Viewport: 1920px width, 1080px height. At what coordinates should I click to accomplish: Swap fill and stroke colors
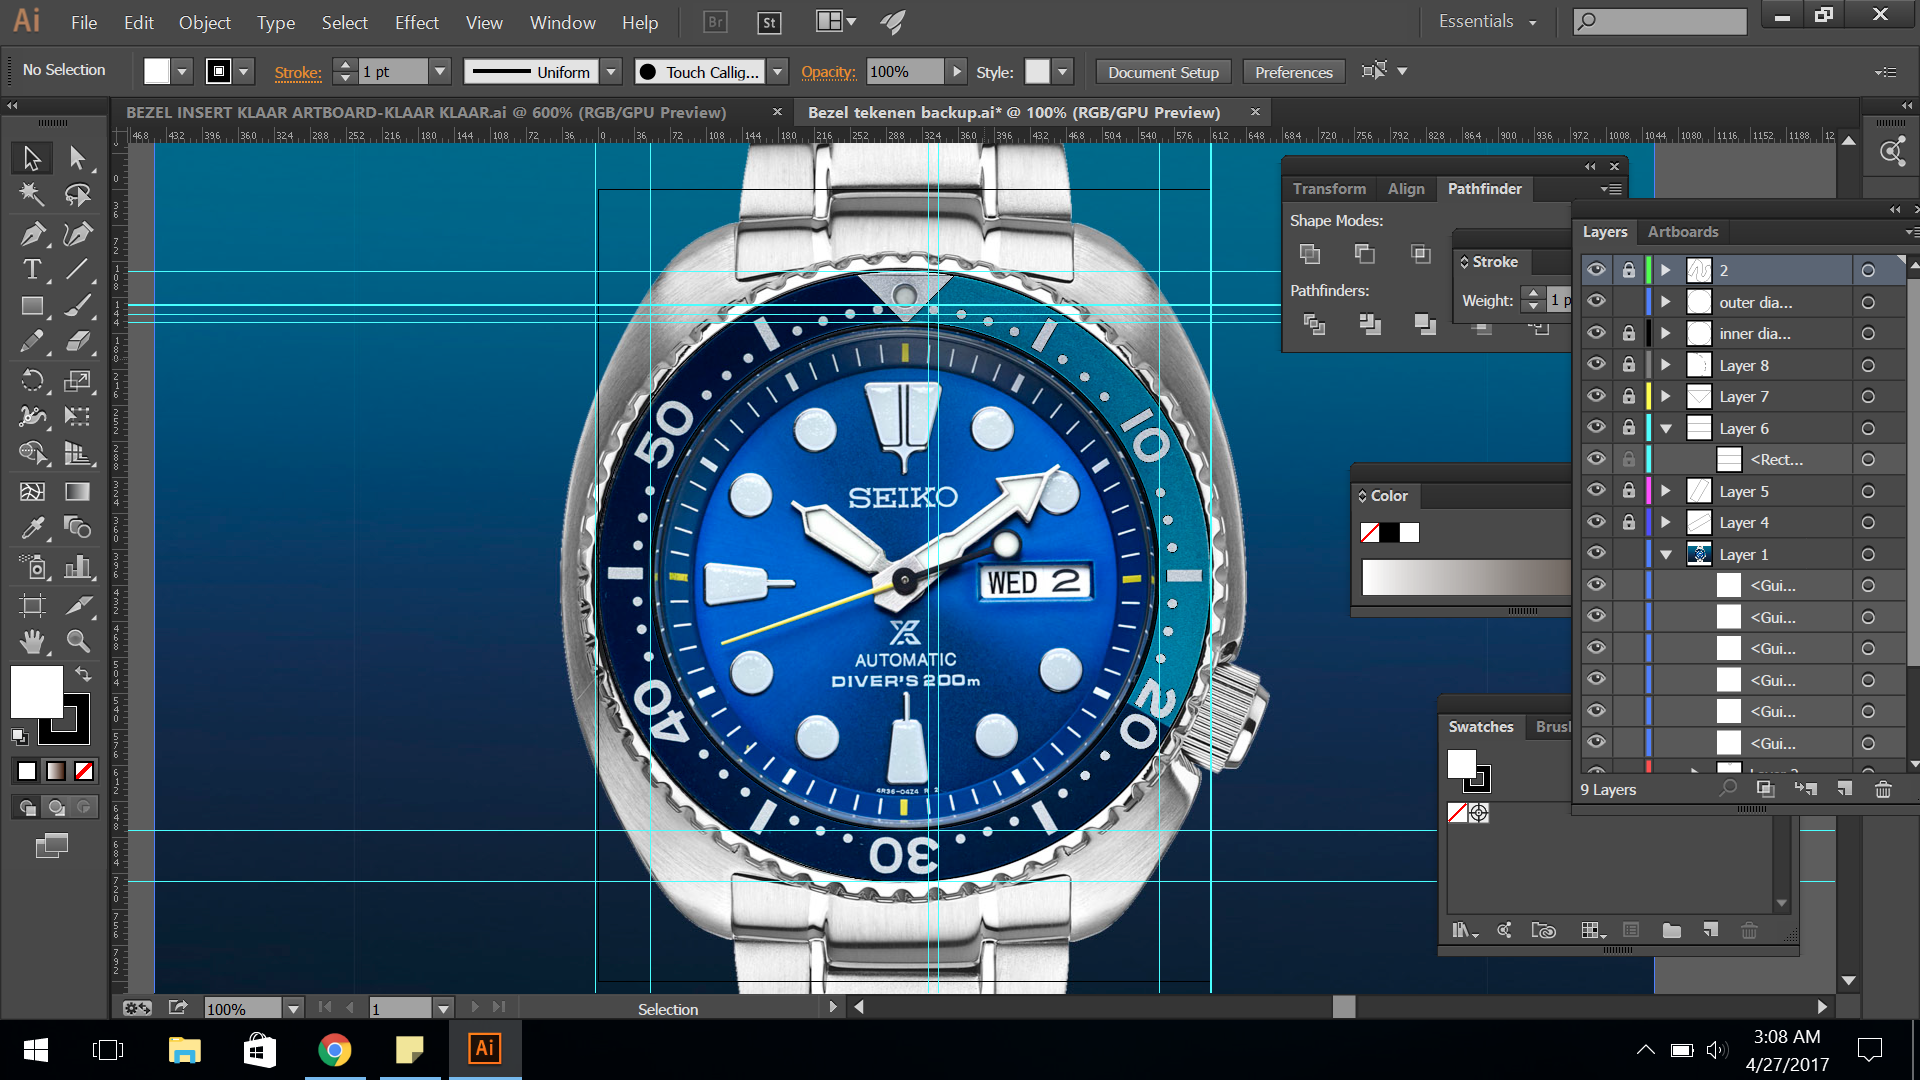click(83, 674)
